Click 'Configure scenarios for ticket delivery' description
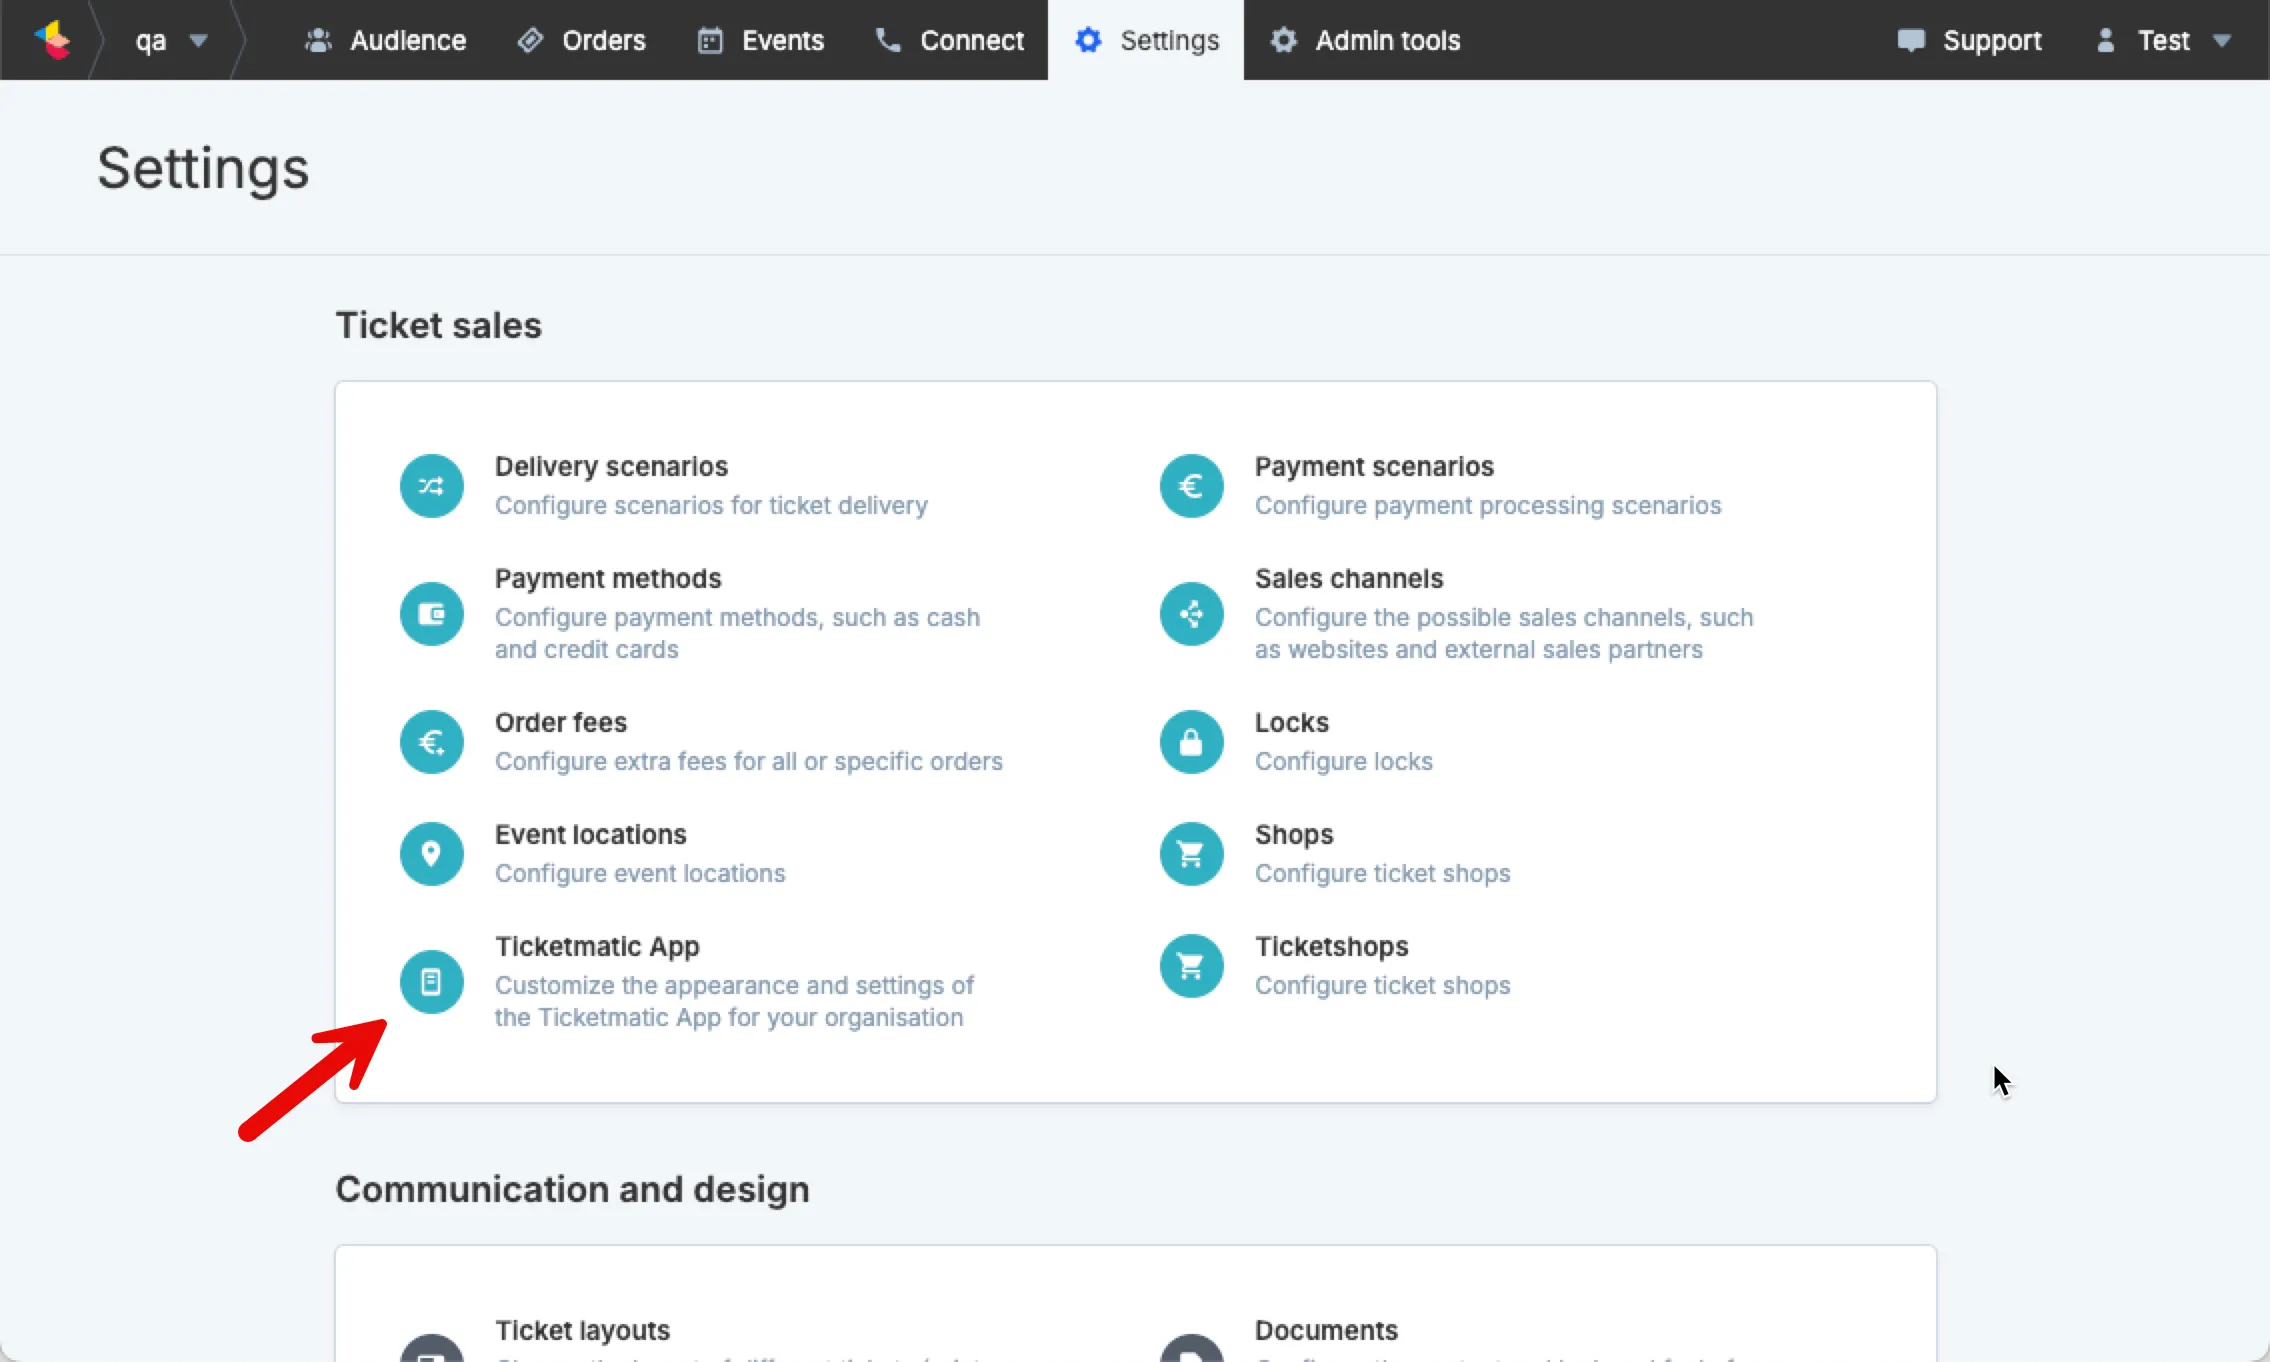The image size is (2270, 1362). pyautogui.click(x=711, y=506)
